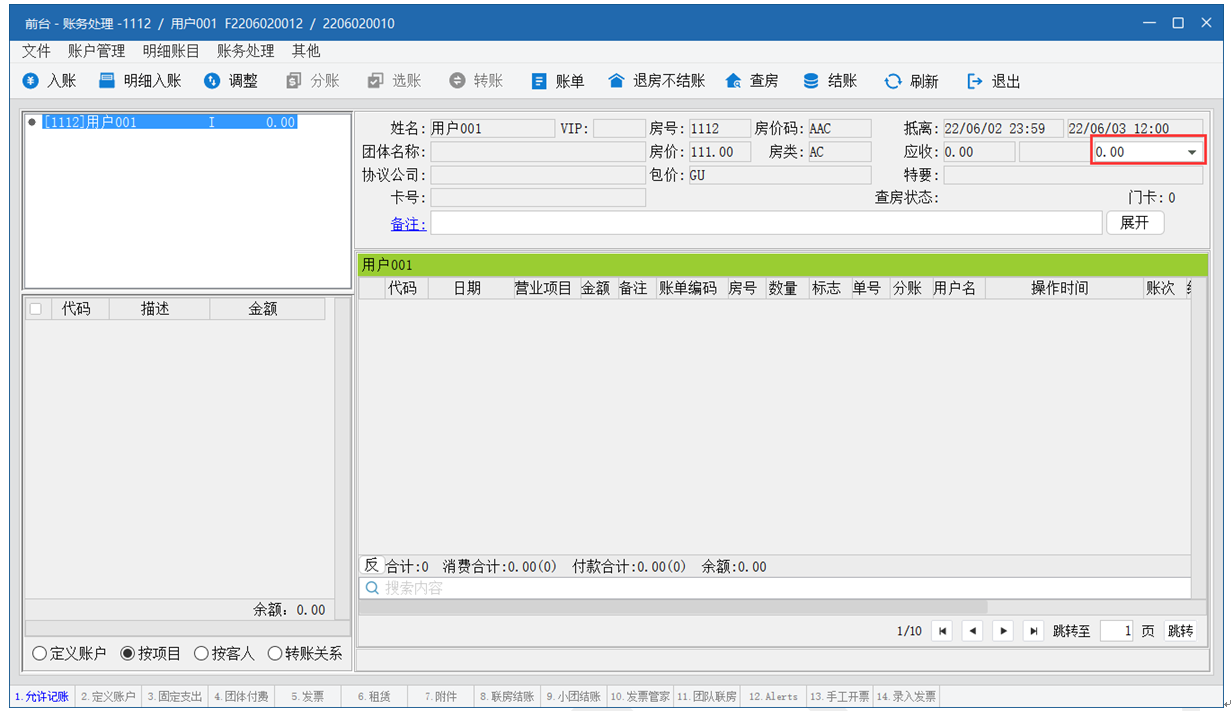Screen dimensions: 1232x711
Task: Open the 0.00 dropdown arrow
Action: pyautogui.click(x=1192, y=152)
